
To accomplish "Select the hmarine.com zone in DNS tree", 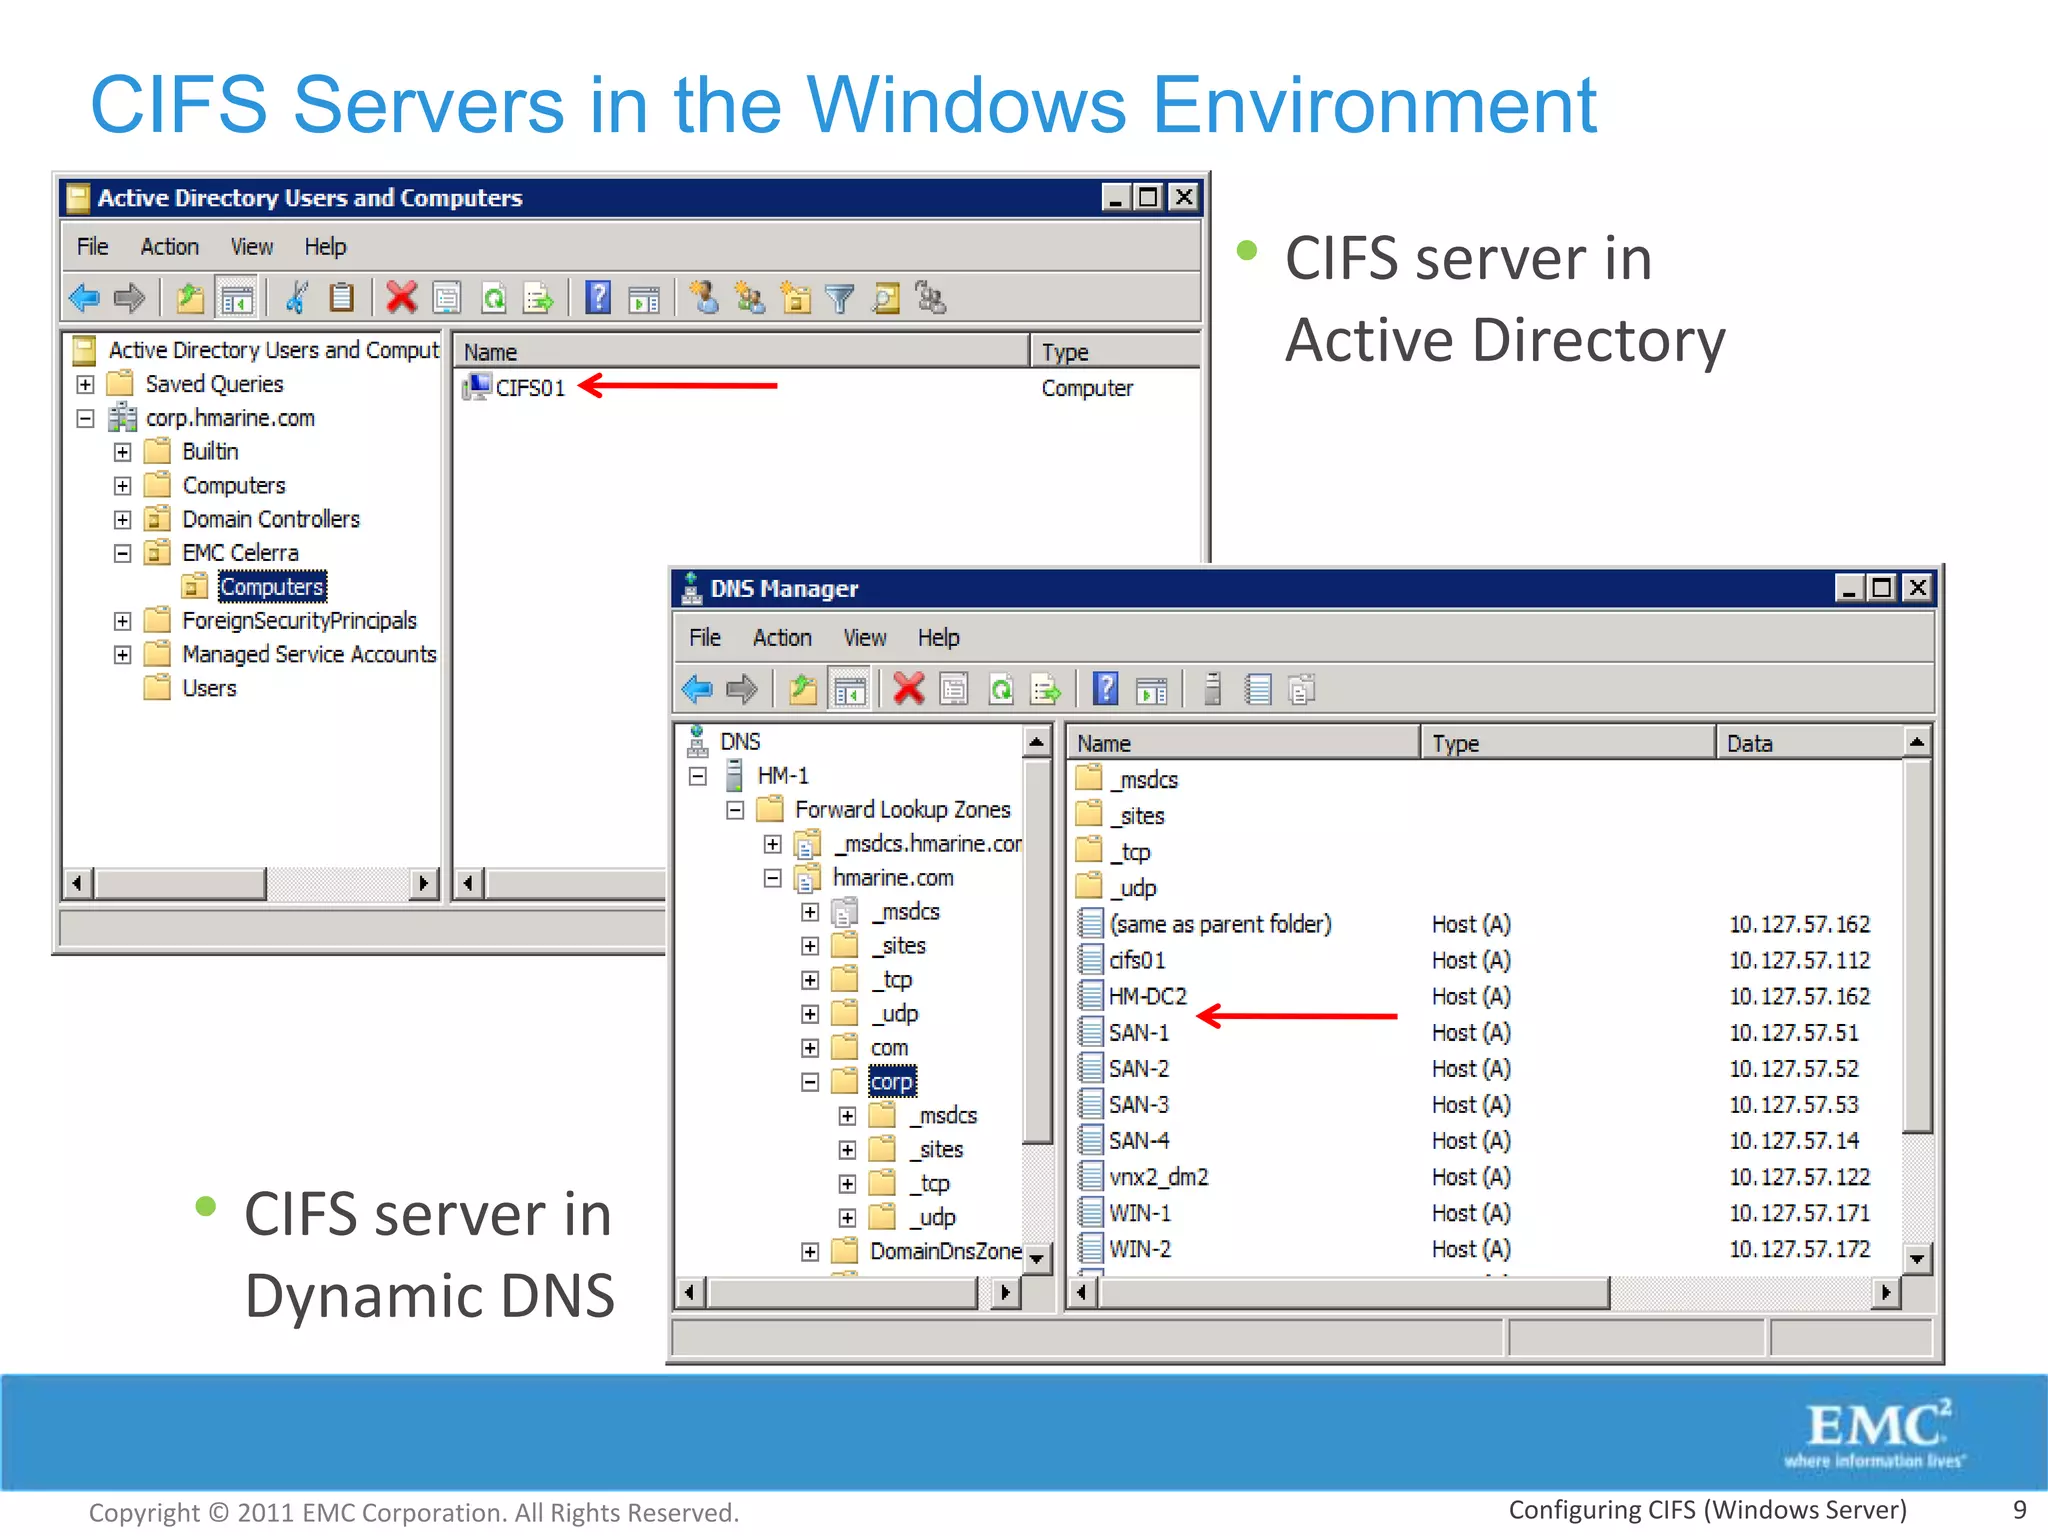I will pyautogui.click(x=893, y=878).
